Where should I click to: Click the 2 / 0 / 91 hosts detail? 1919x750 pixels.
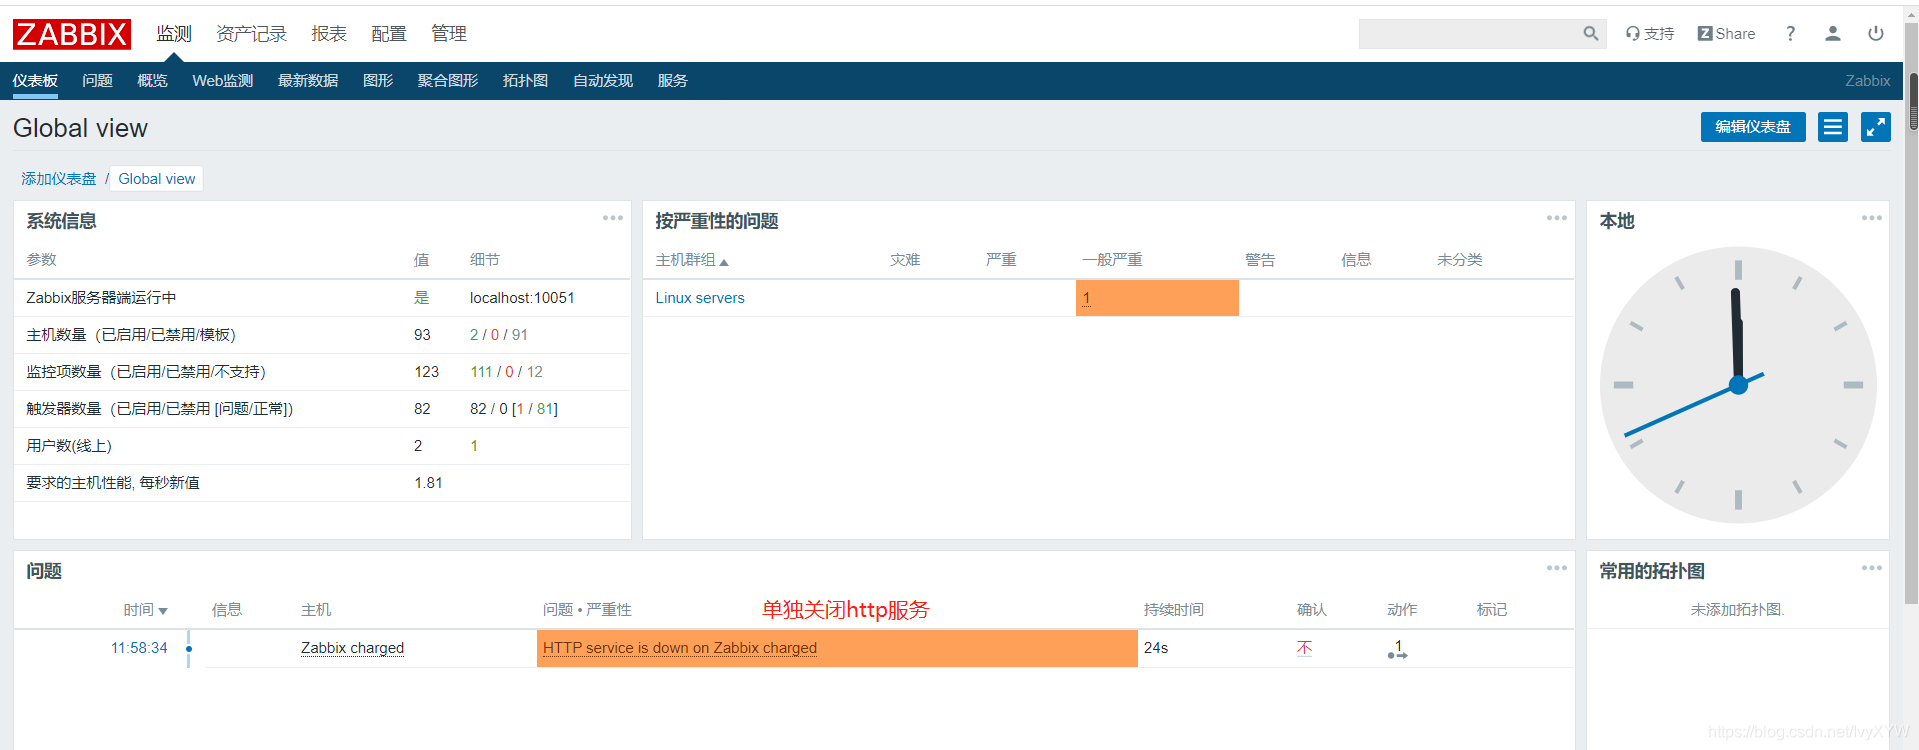498,335
